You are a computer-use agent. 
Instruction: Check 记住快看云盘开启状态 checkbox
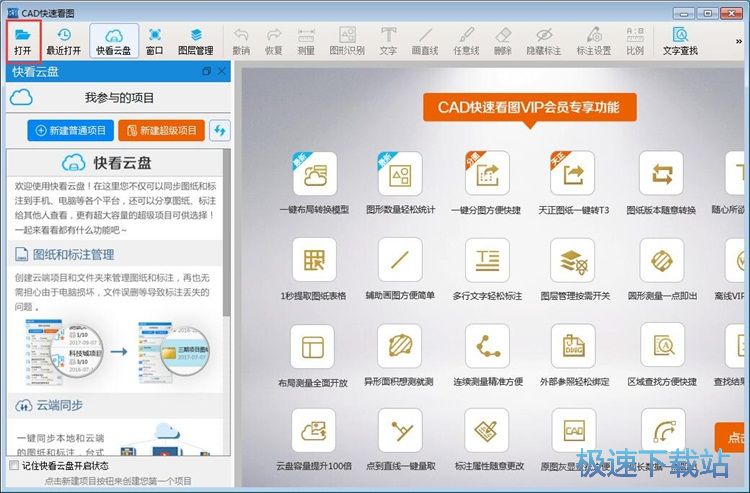click(x=14, y=465)
